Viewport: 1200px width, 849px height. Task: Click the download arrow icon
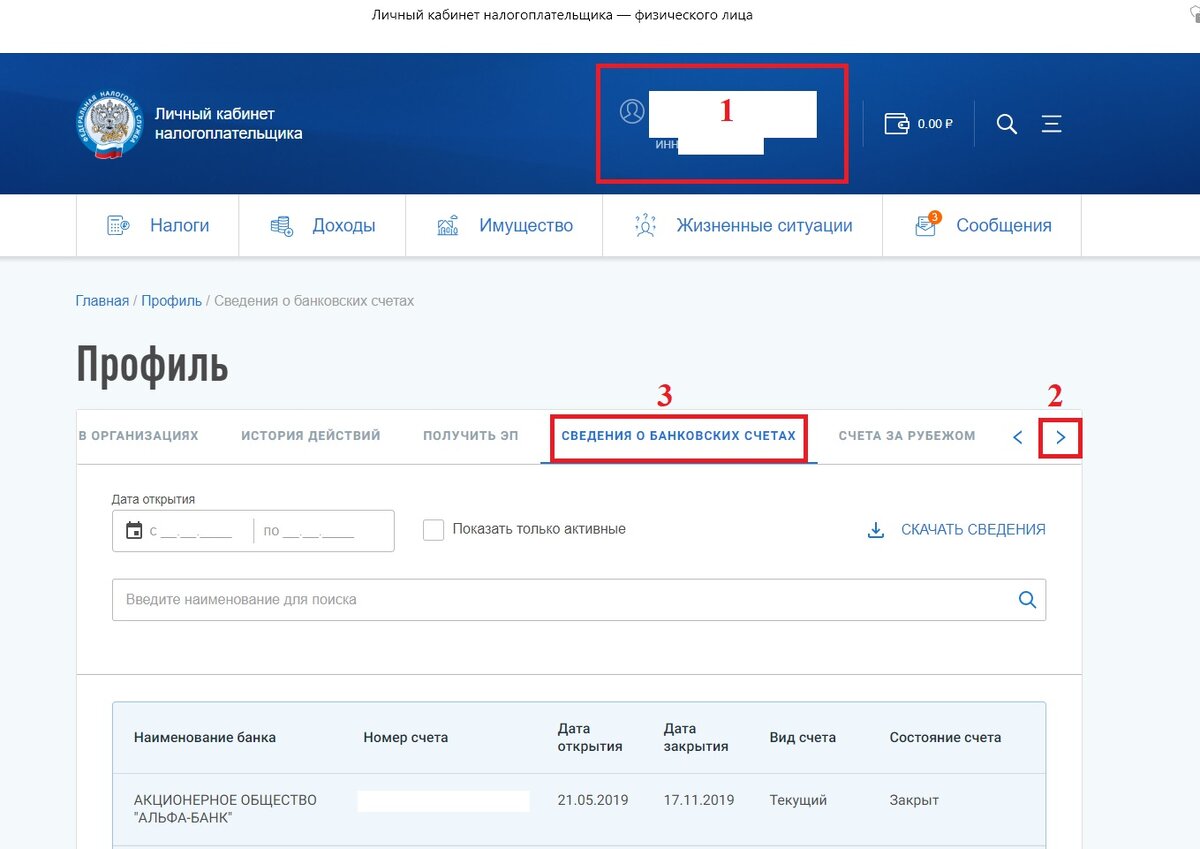click(x=875, y=530)
